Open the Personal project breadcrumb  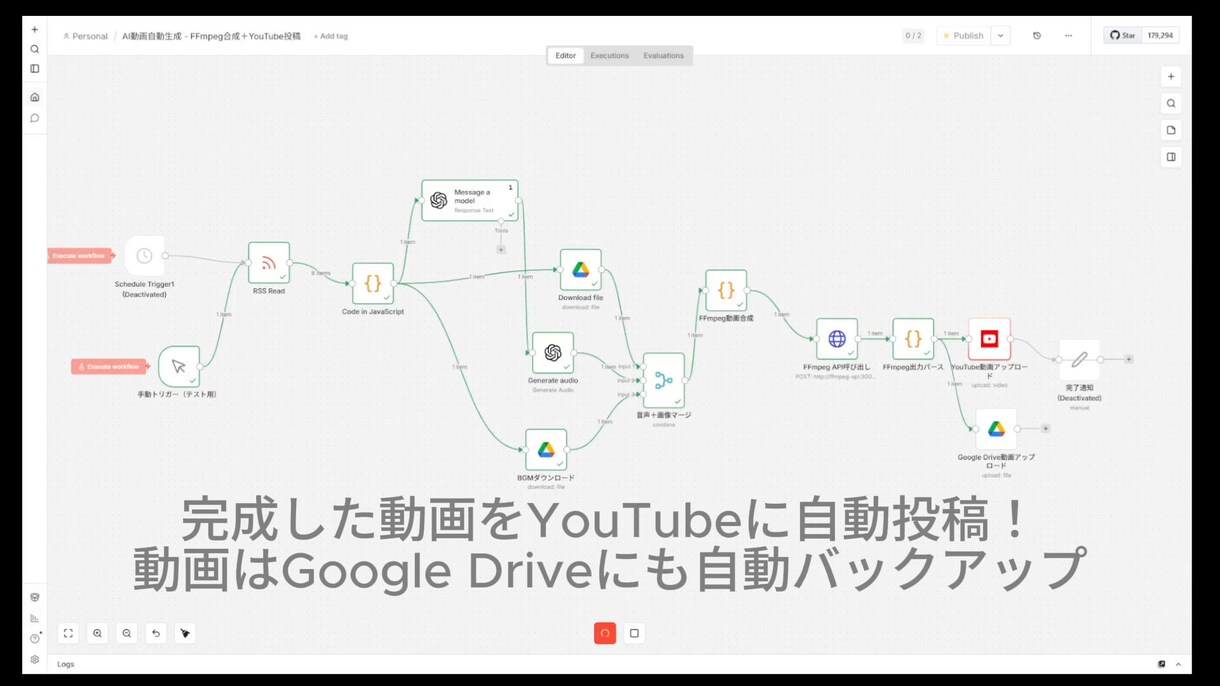point(85,36)
